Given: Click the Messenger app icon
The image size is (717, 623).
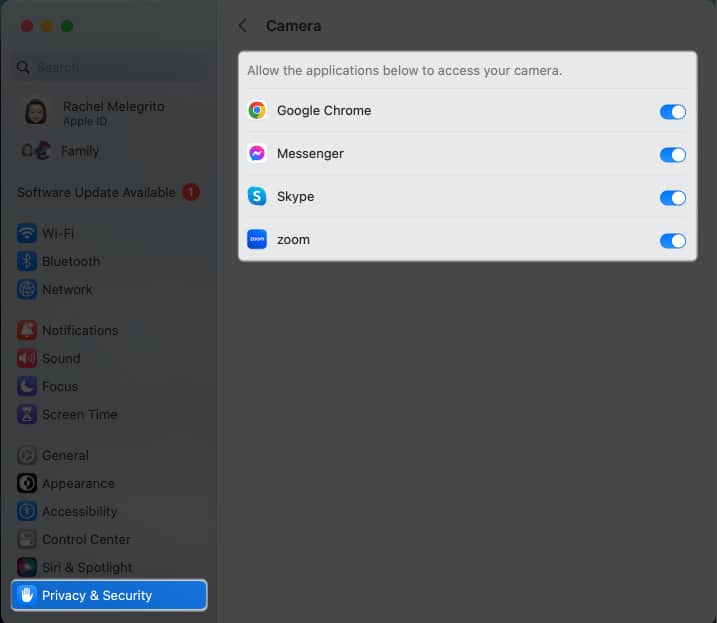Looking at the screenshot, I should [257, 153].
